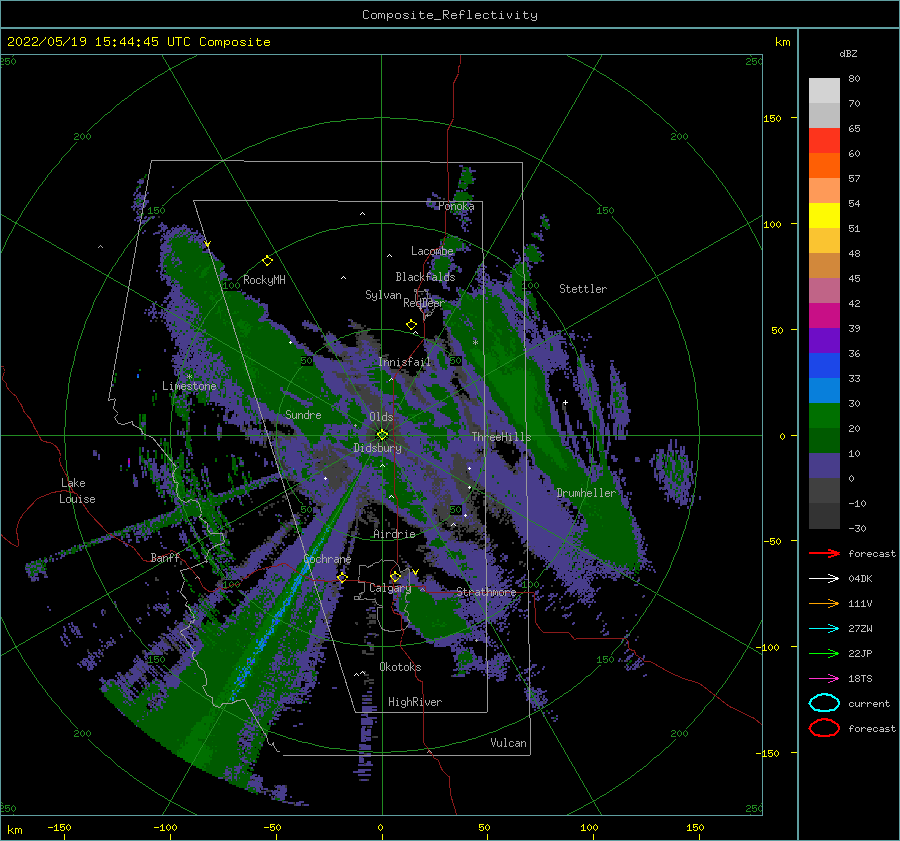Click the dBZ legend heading

(x=848, y=53)
